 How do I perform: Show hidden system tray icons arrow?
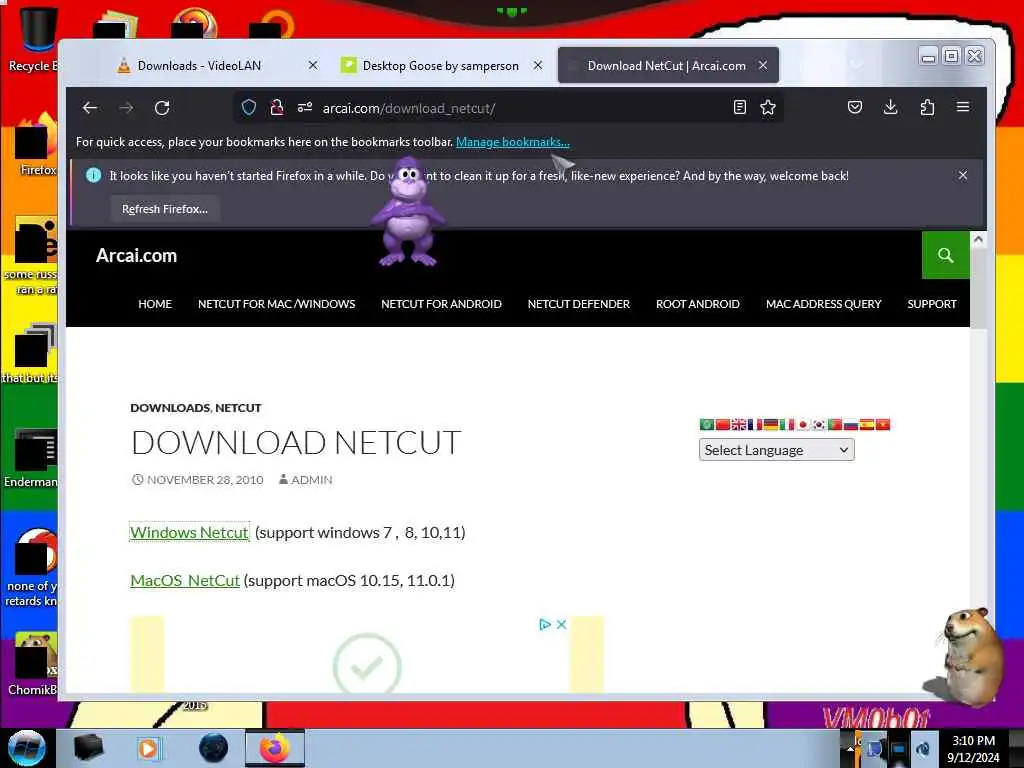(850, 749)
